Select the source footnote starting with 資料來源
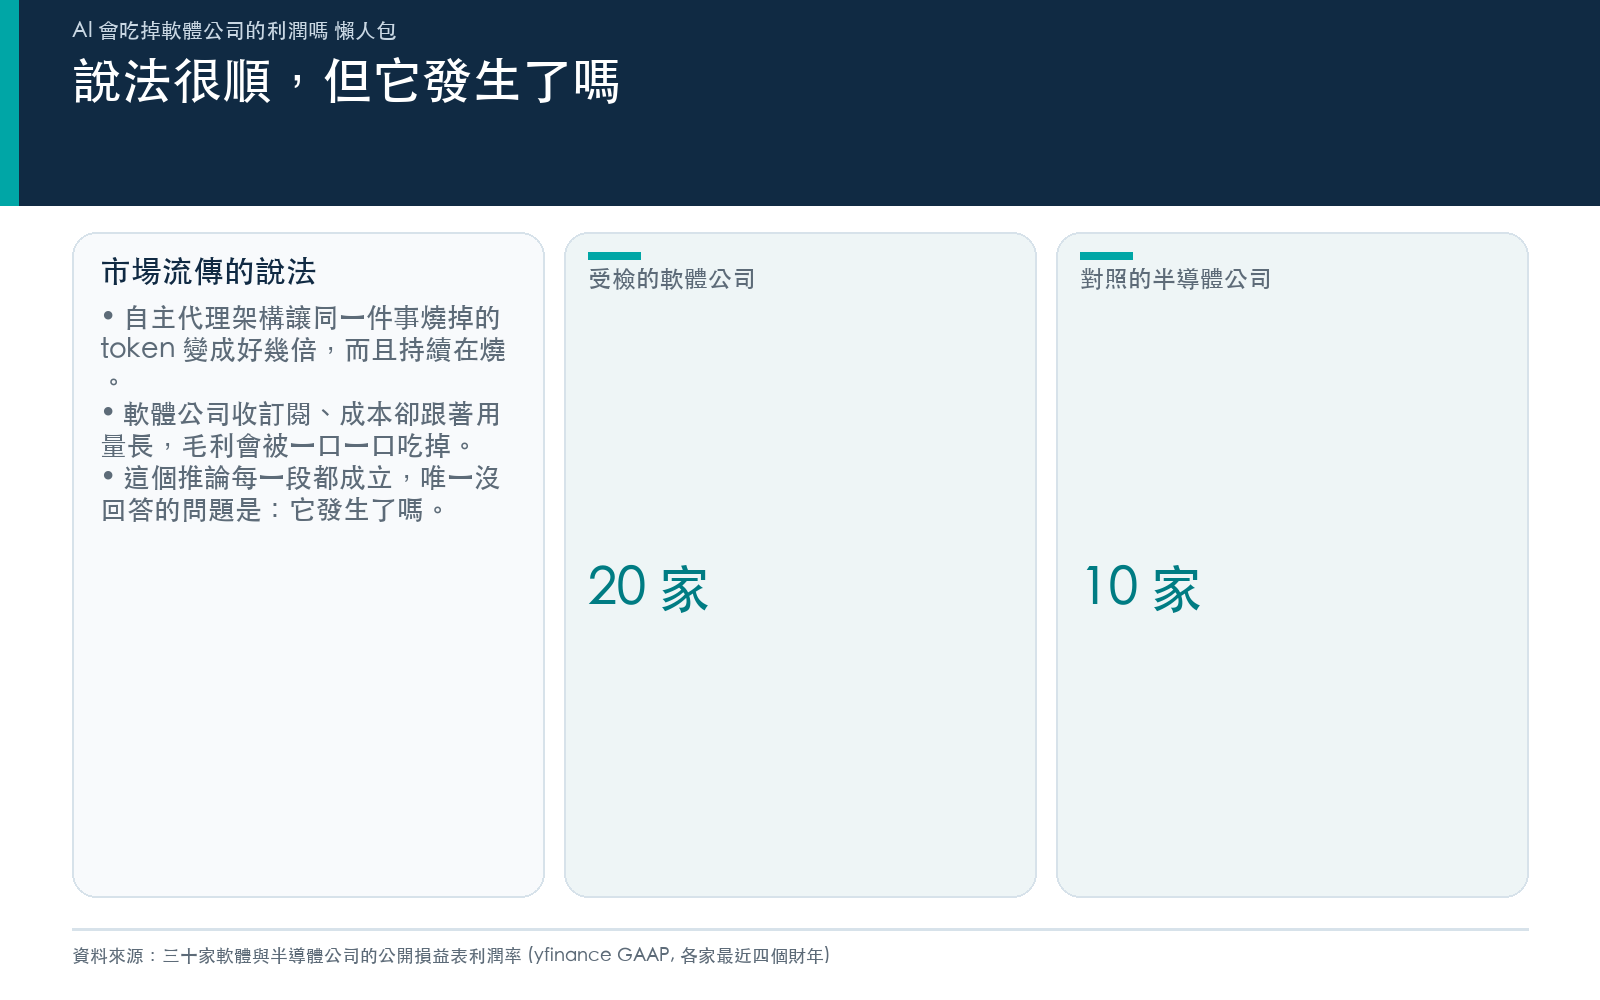The height and width of the screenshot is (1000, 1600). (451, 955)
